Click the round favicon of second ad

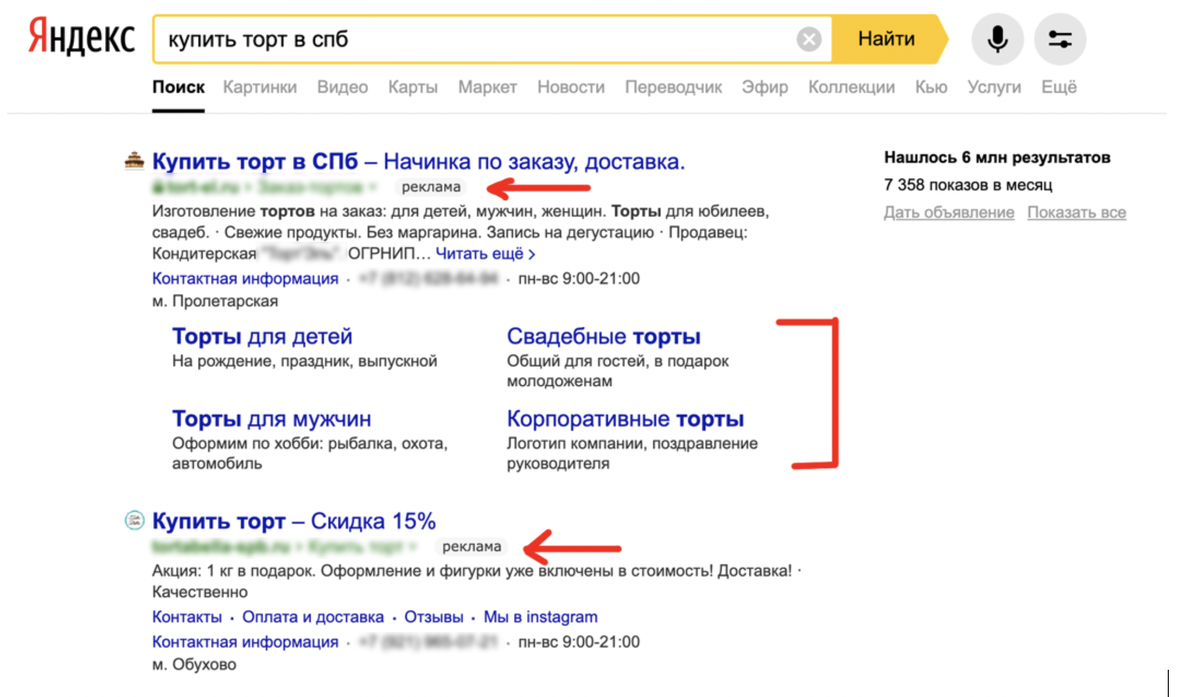(x=134, y=520)
